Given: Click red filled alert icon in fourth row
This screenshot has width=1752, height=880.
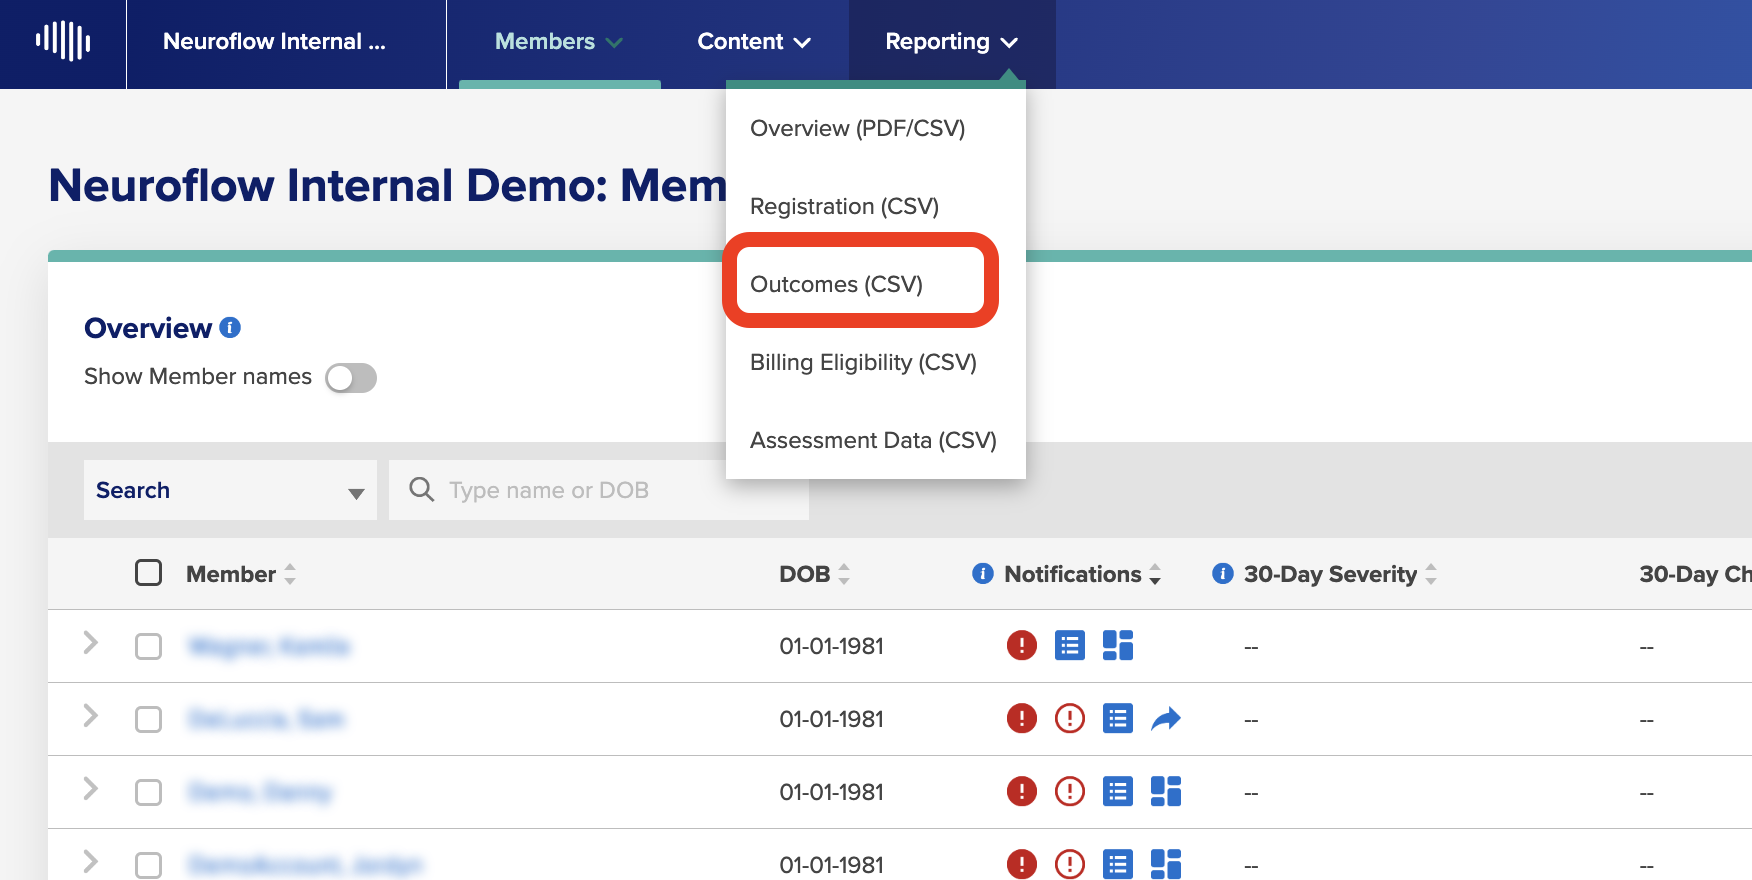Looking at the screenshot, I should coord(1021,864).
